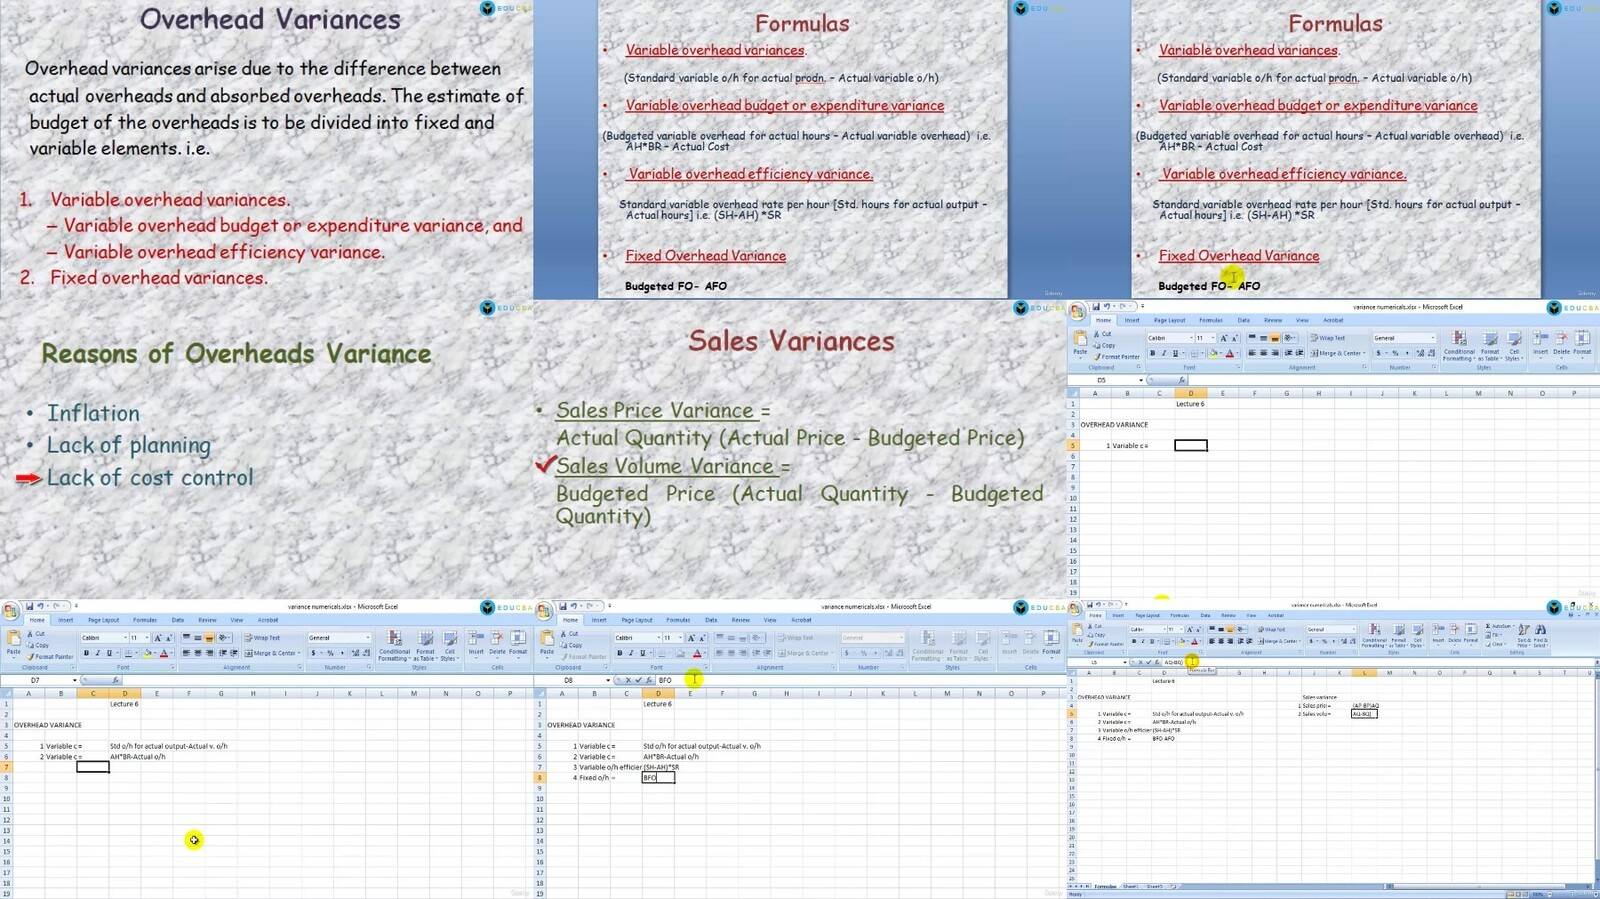
Task: Click Grow Font in the D5 Excel window
Action: [x=1224, y=338]
